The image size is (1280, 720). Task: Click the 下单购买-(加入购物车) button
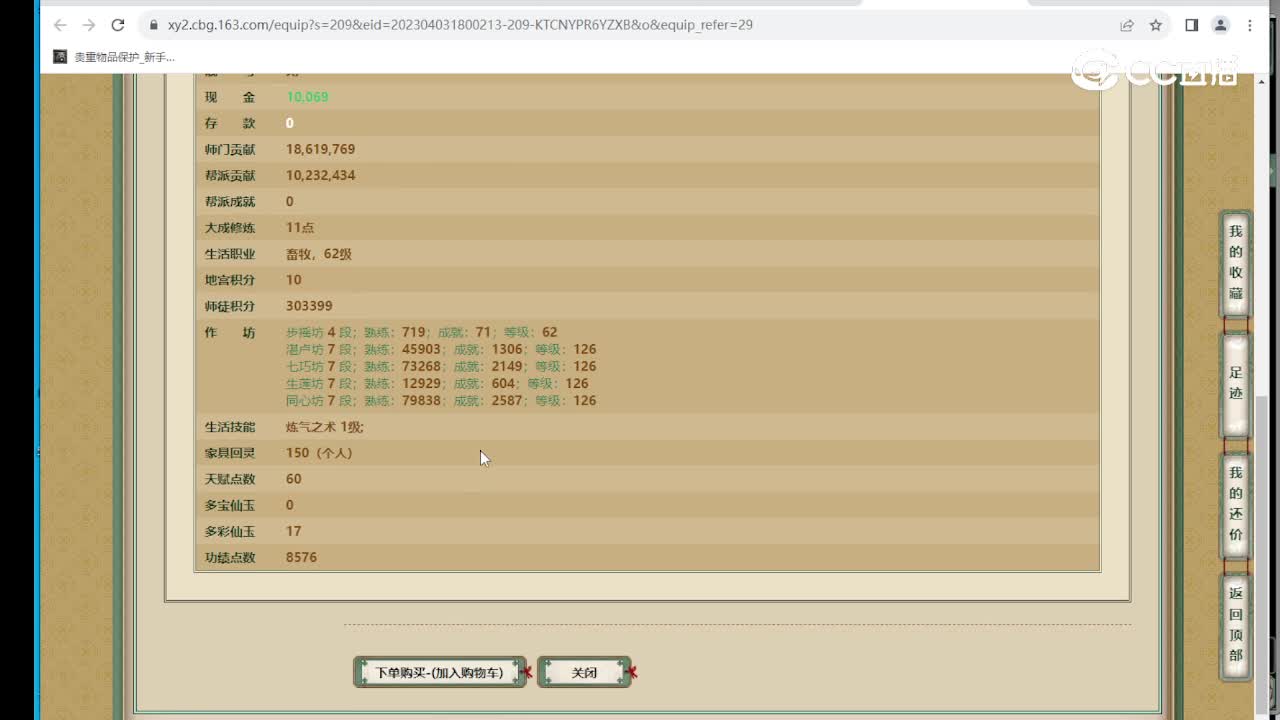(x=439, y=673)
